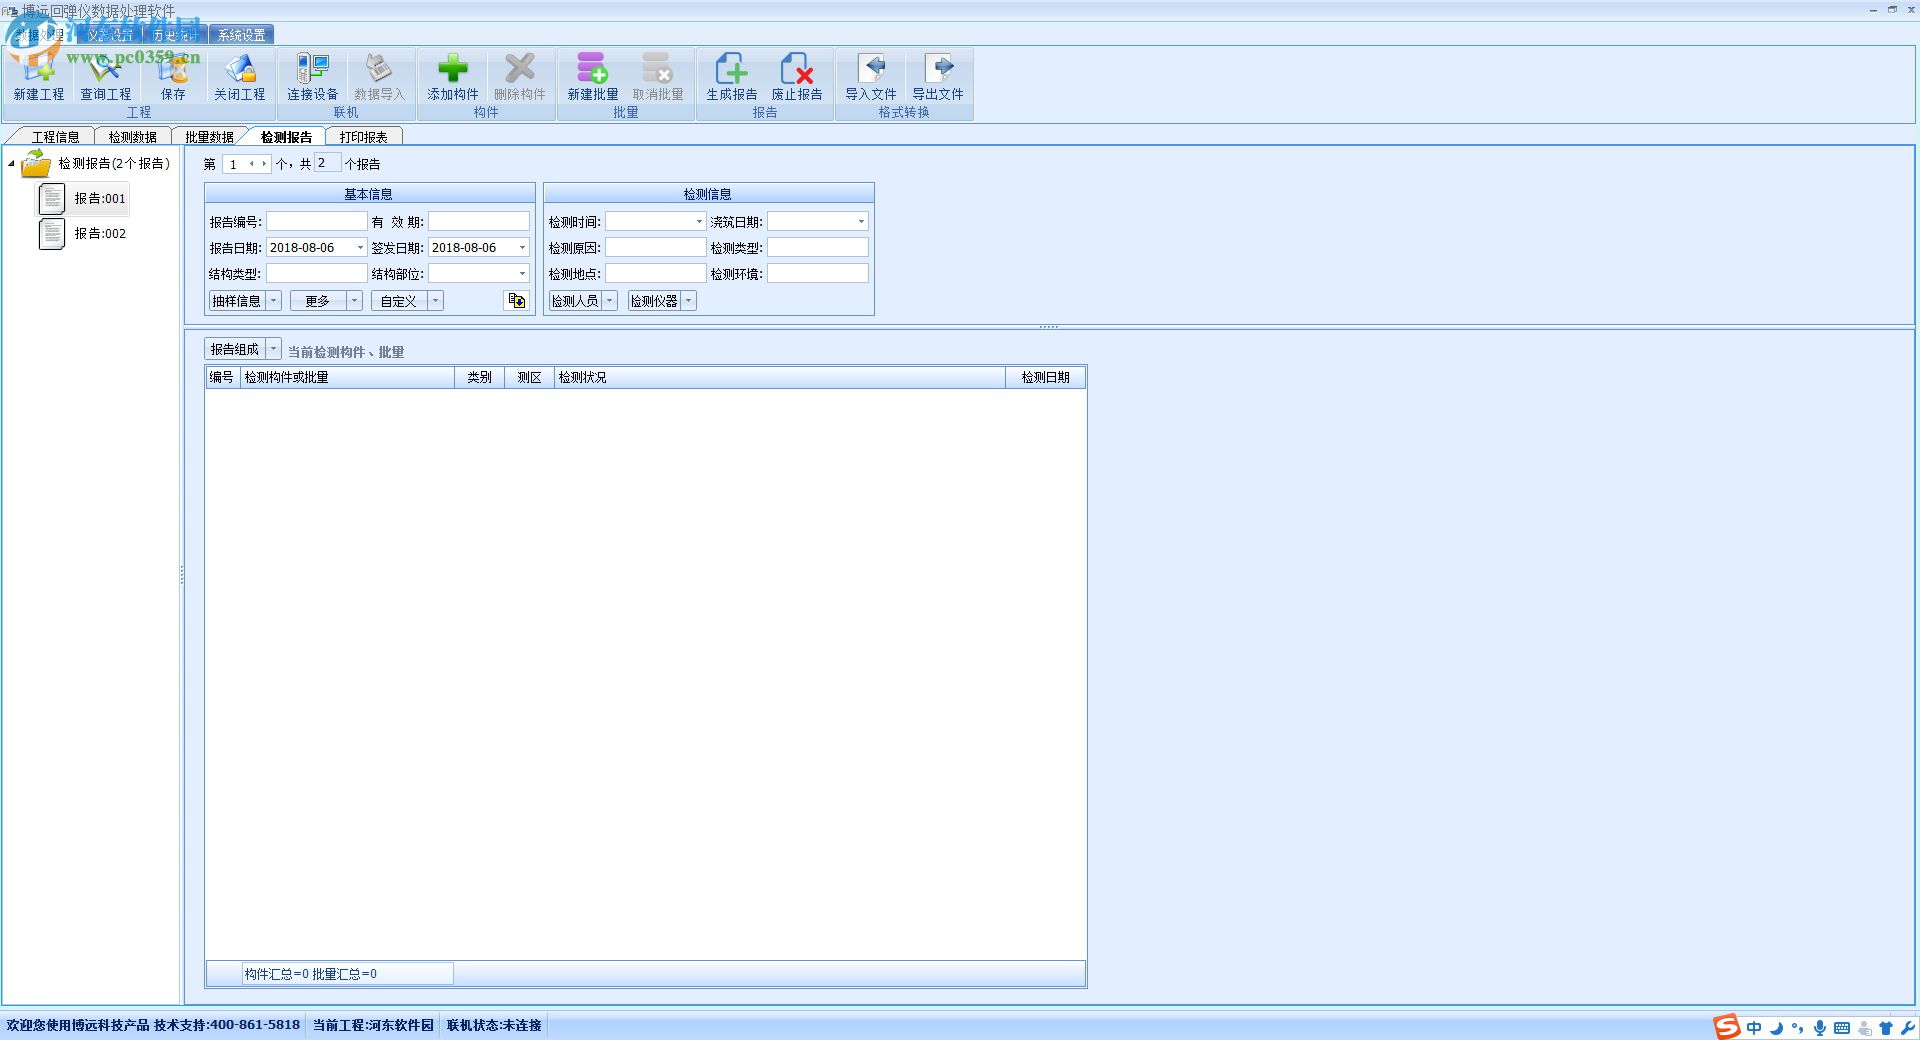Expand the 检测仪器 dropdown arrow
This screenshot has height=1040, width=1920.
(688, 300)
